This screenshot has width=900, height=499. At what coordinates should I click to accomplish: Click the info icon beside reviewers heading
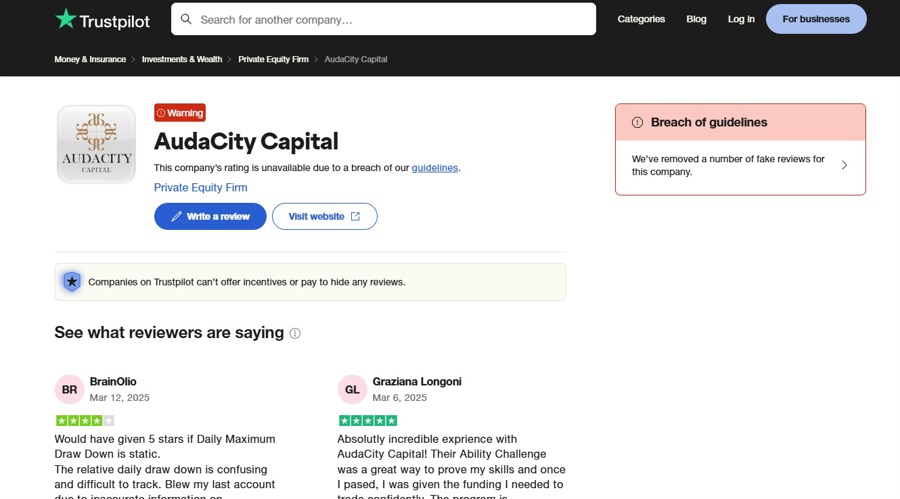coord(295,334)
